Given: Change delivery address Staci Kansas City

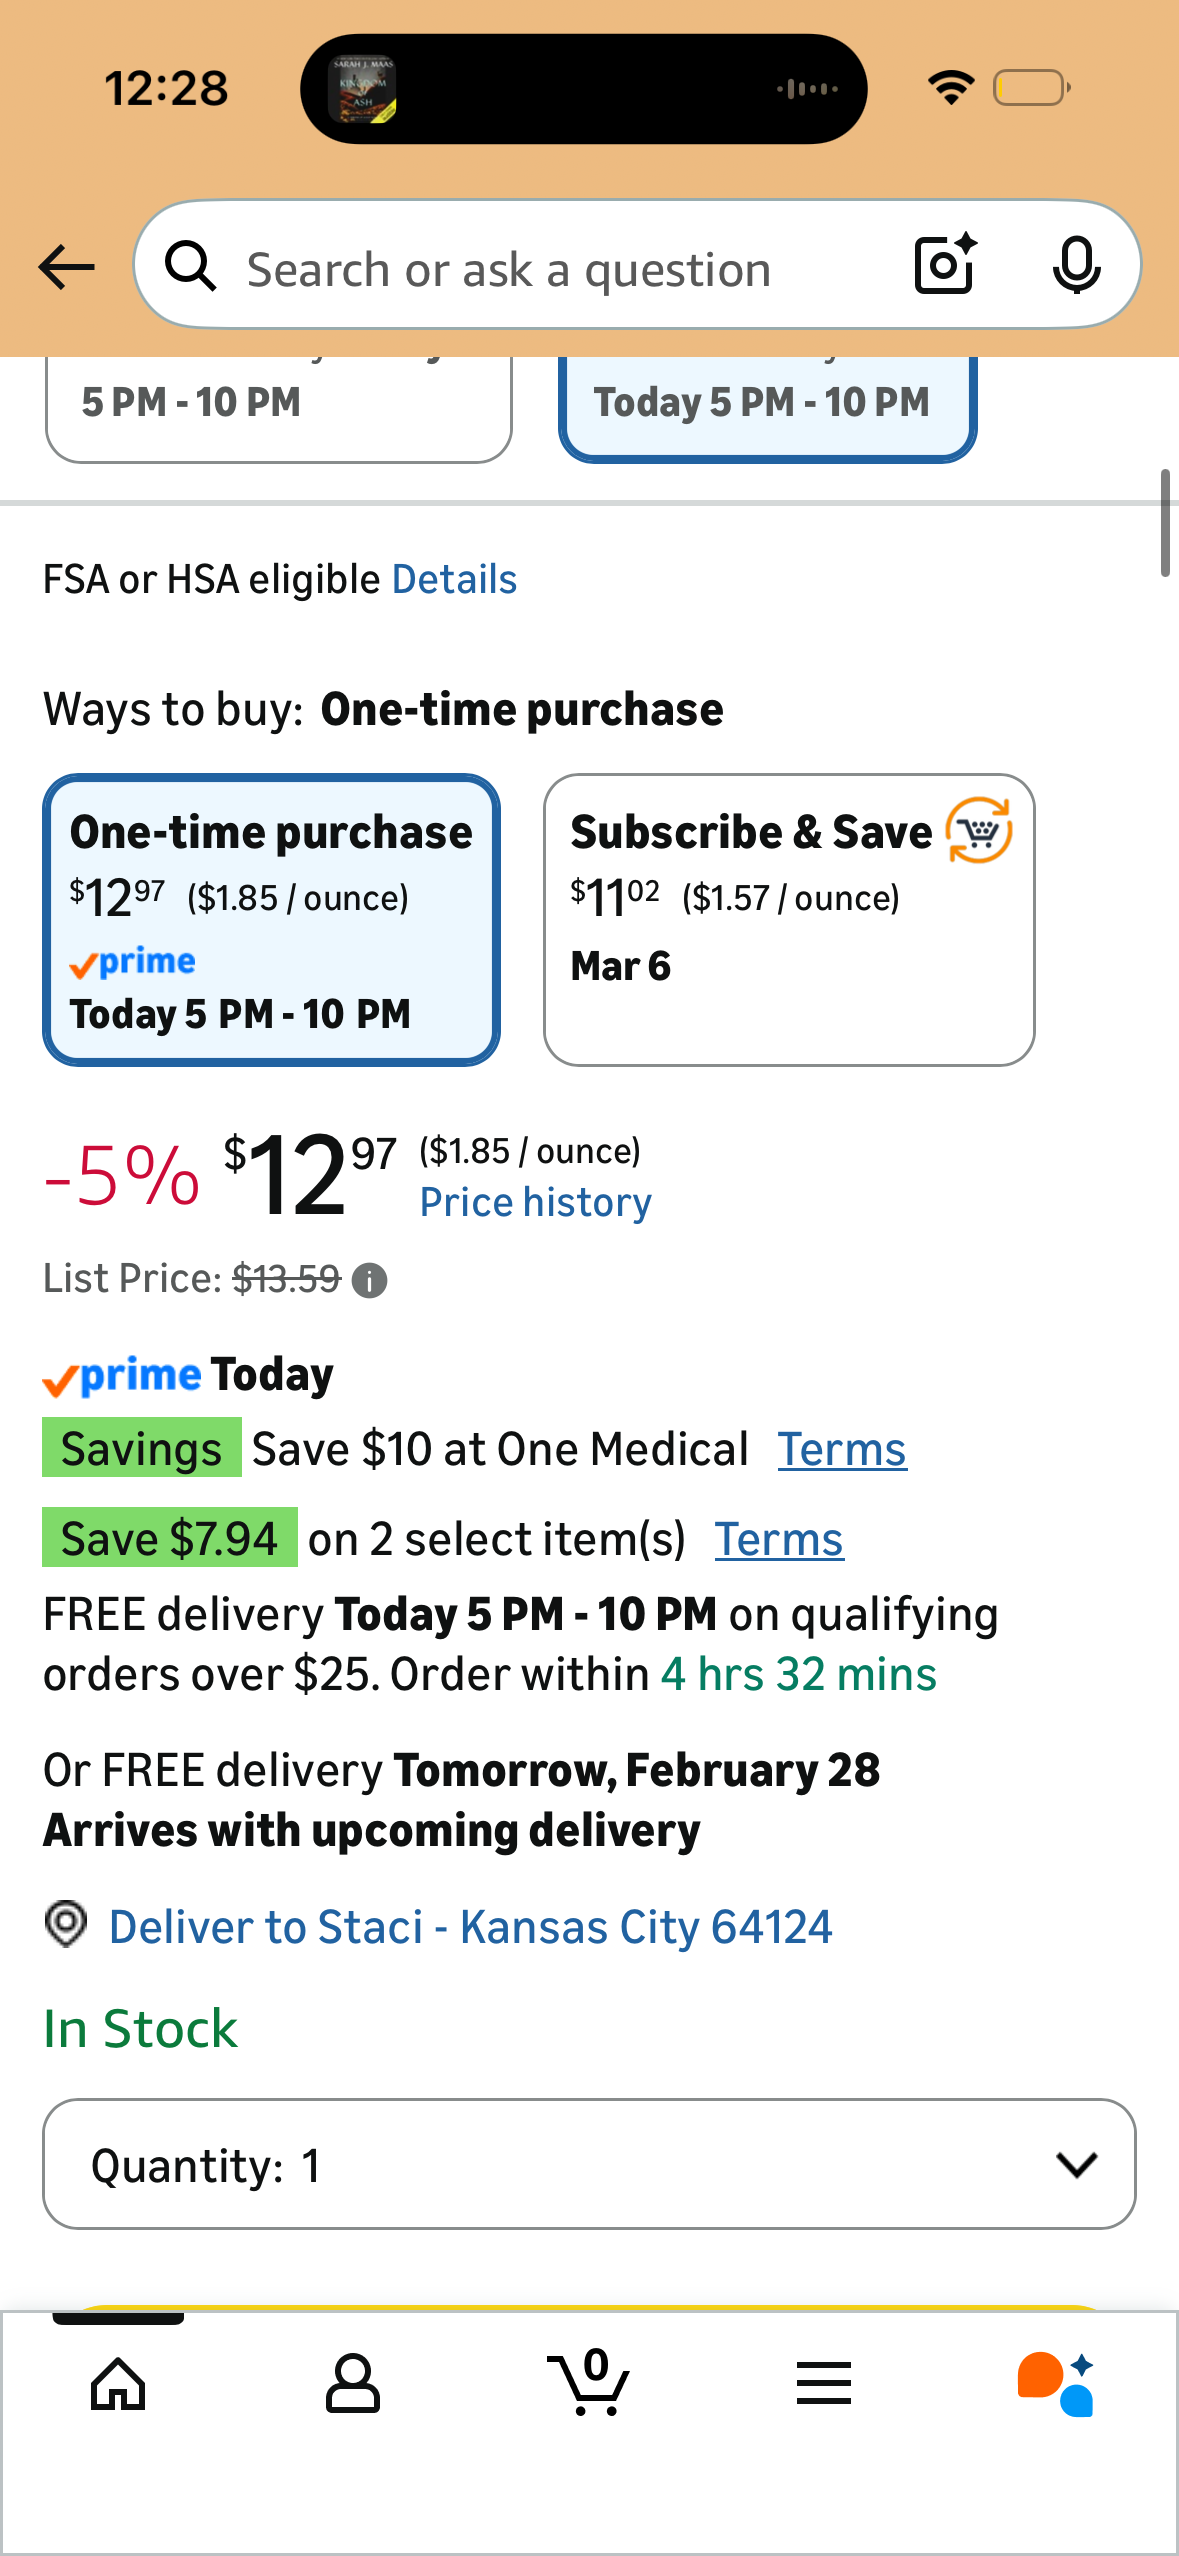Looking at the screenshot, I should coord(470,1927).
